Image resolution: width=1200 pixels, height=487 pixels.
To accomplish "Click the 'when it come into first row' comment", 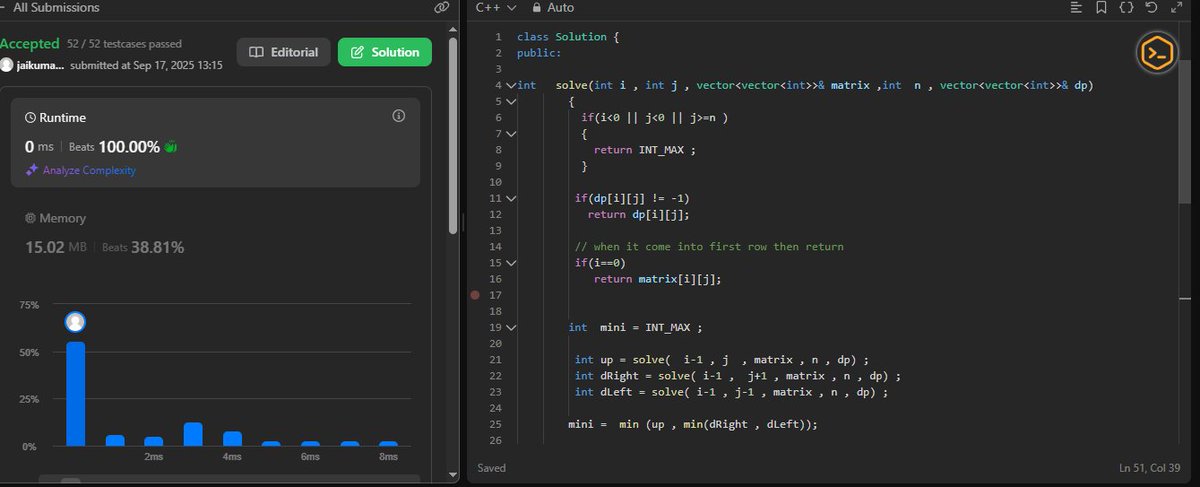I will pos(709,247).
